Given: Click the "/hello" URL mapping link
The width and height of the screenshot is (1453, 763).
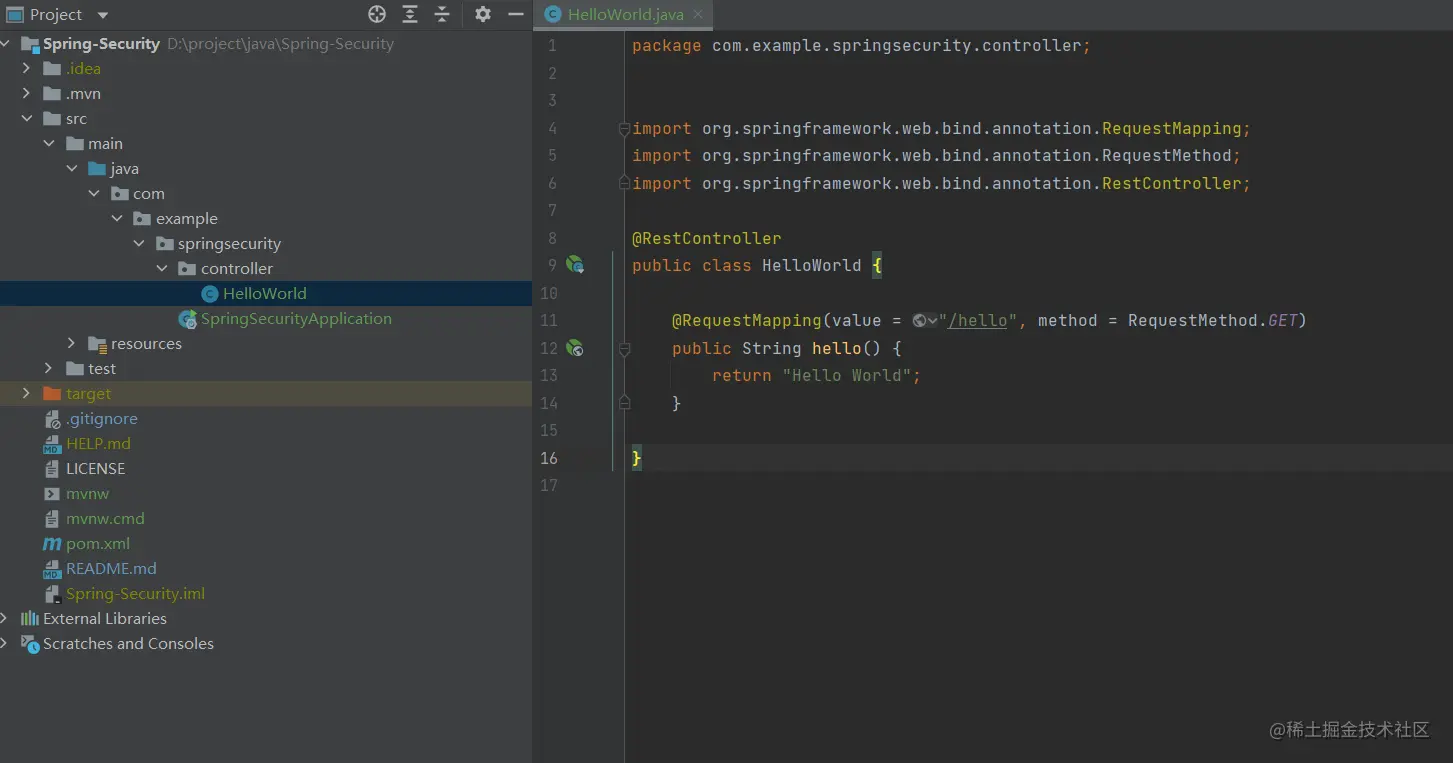Looking at the screenshot, I should click(977, 321).
